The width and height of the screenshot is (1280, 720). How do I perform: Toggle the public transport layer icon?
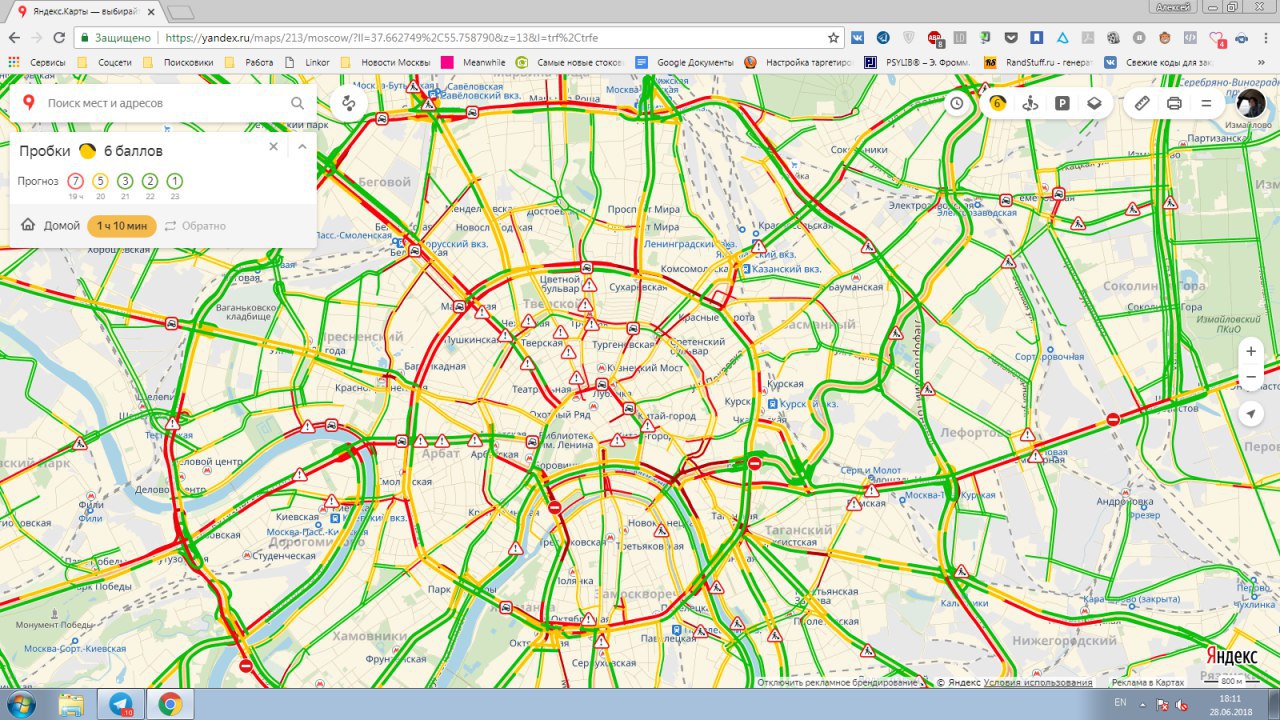[x=1031, y=103]
